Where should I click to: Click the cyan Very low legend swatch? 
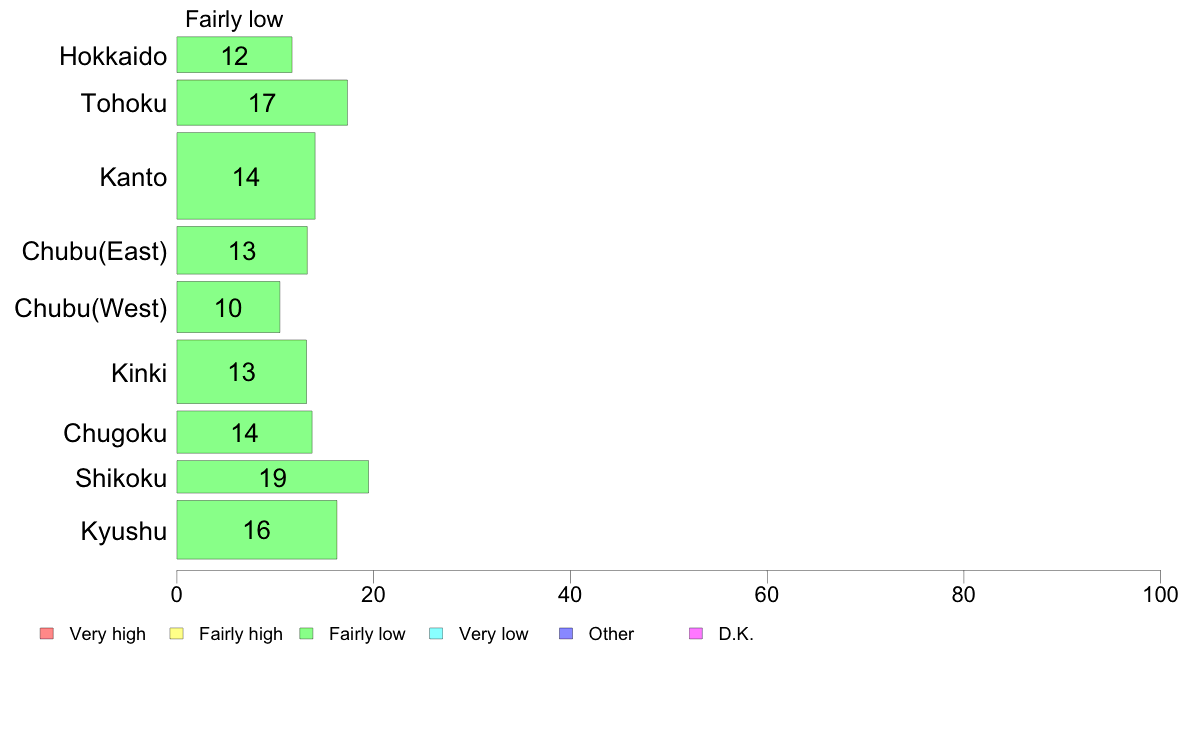(x=435, y=633)
